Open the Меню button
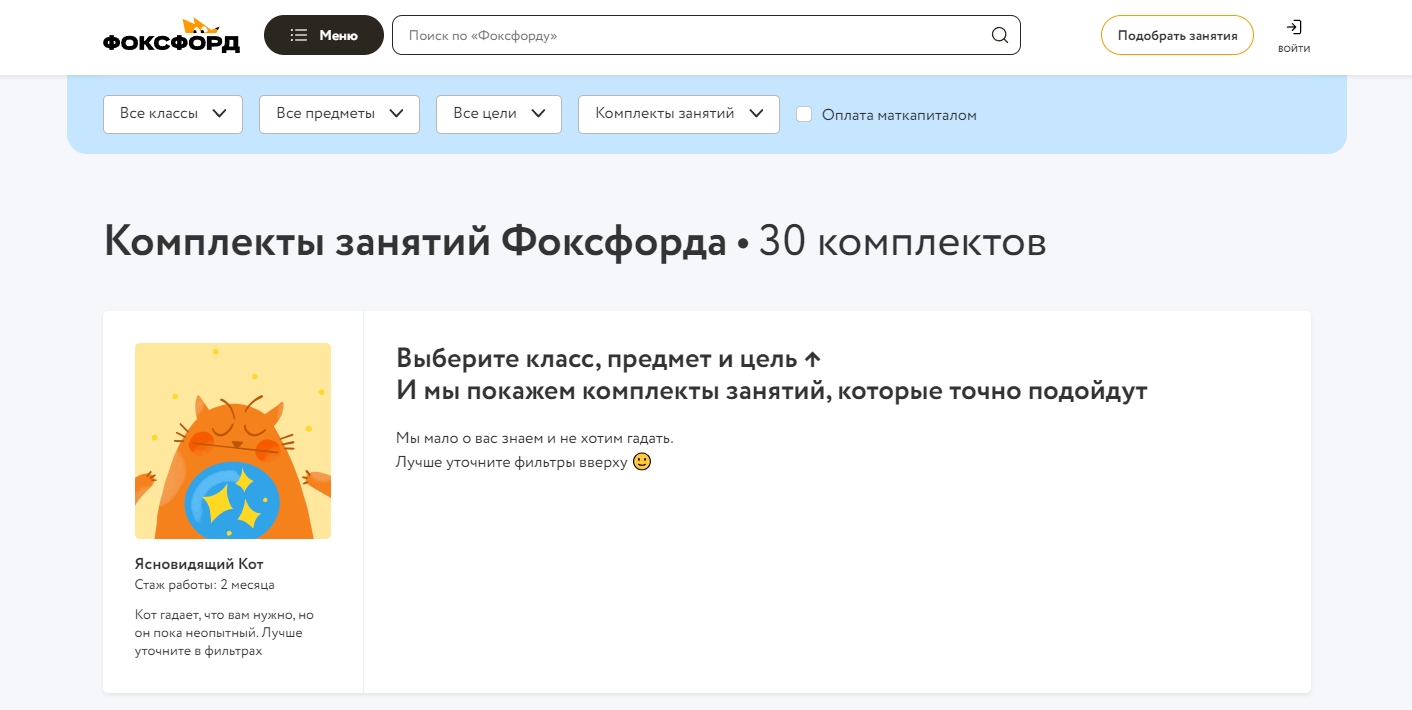The width and height of the screenshot is (1412, 710). 324,35
